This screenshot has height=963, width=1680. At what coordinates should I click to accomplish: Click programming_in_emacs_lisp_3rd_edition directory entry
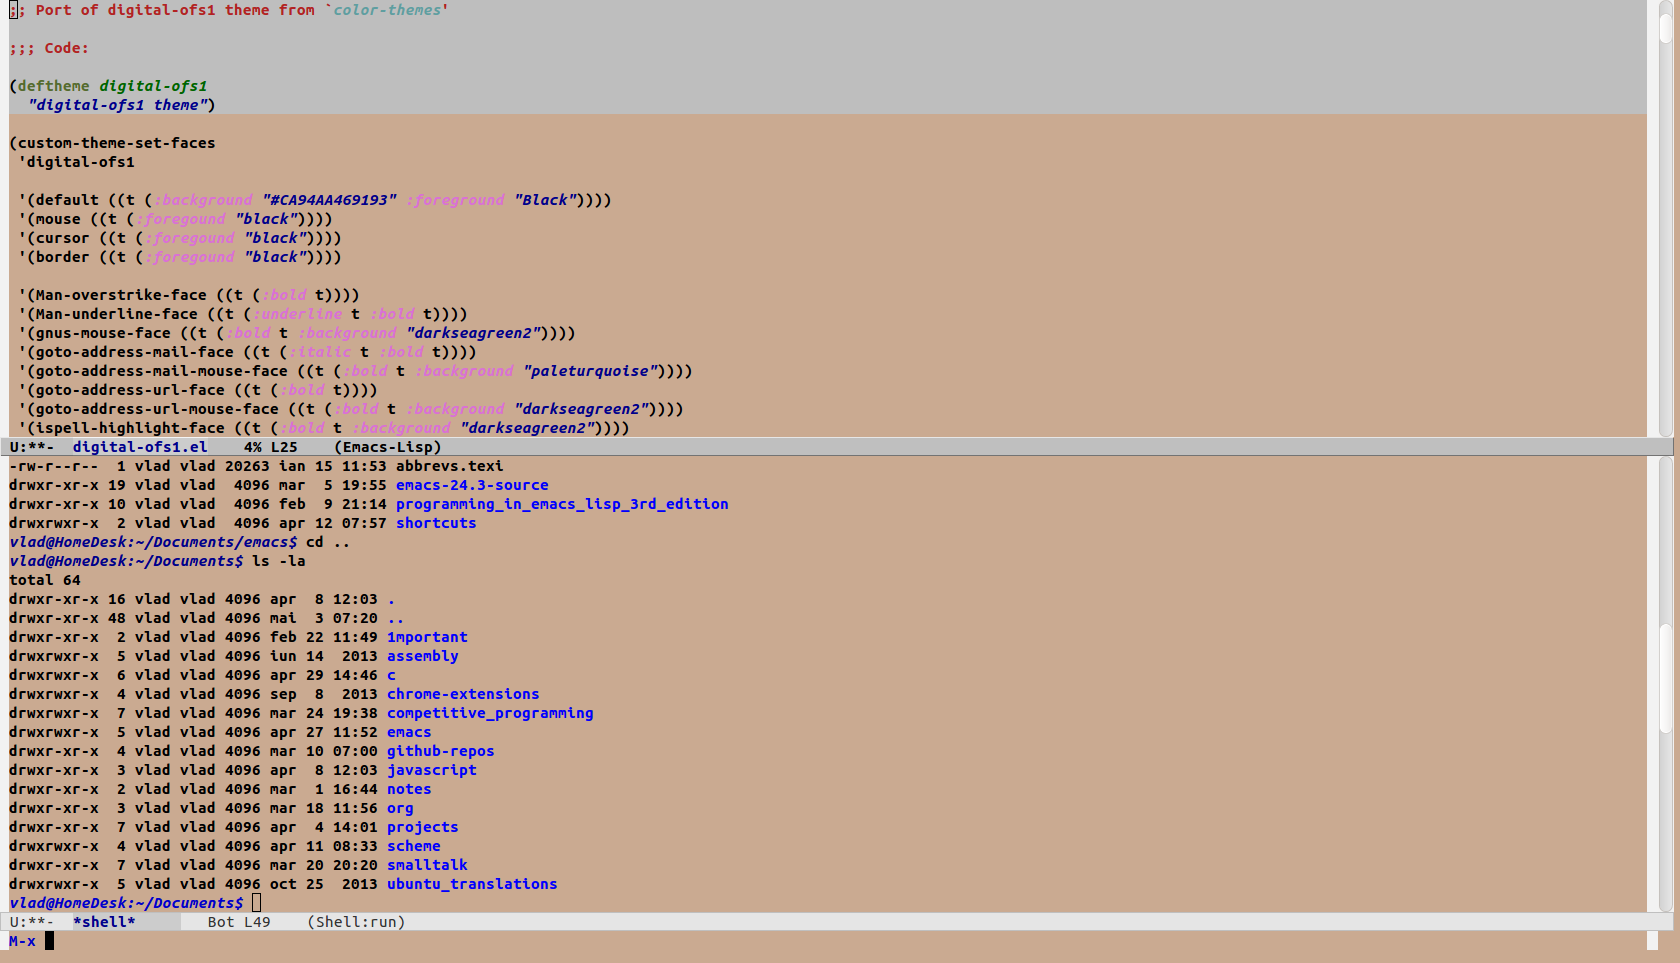[562, 504]
